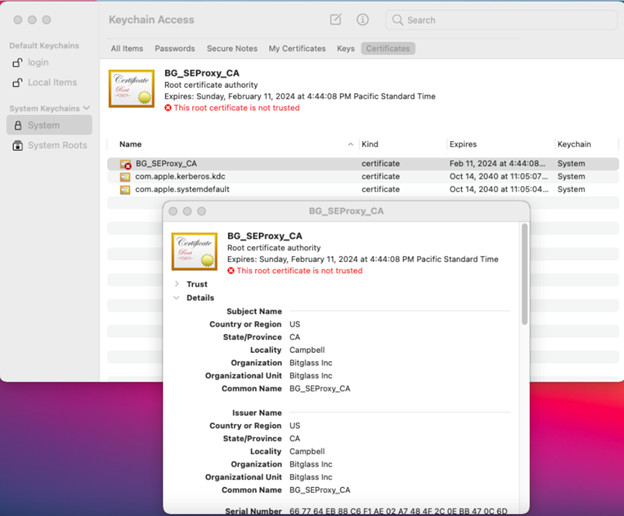Screen dimensions: 624x516
Task: Click the Local Items lock icon
Action: 17,83
